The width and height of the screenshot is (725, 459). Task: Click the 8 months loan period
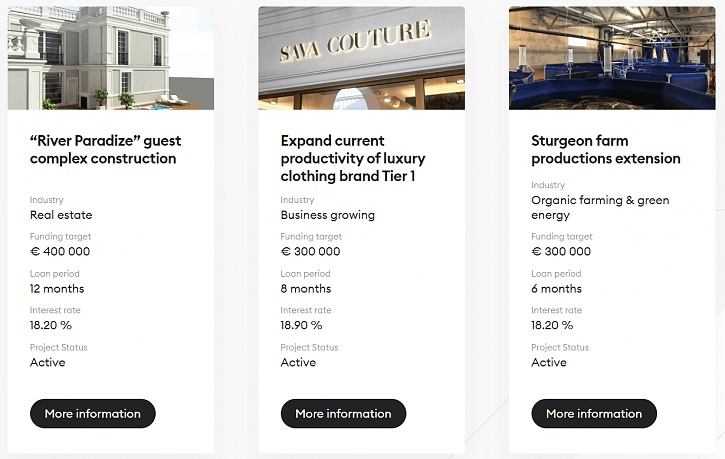pyautogui.click(x=305, y=289)
